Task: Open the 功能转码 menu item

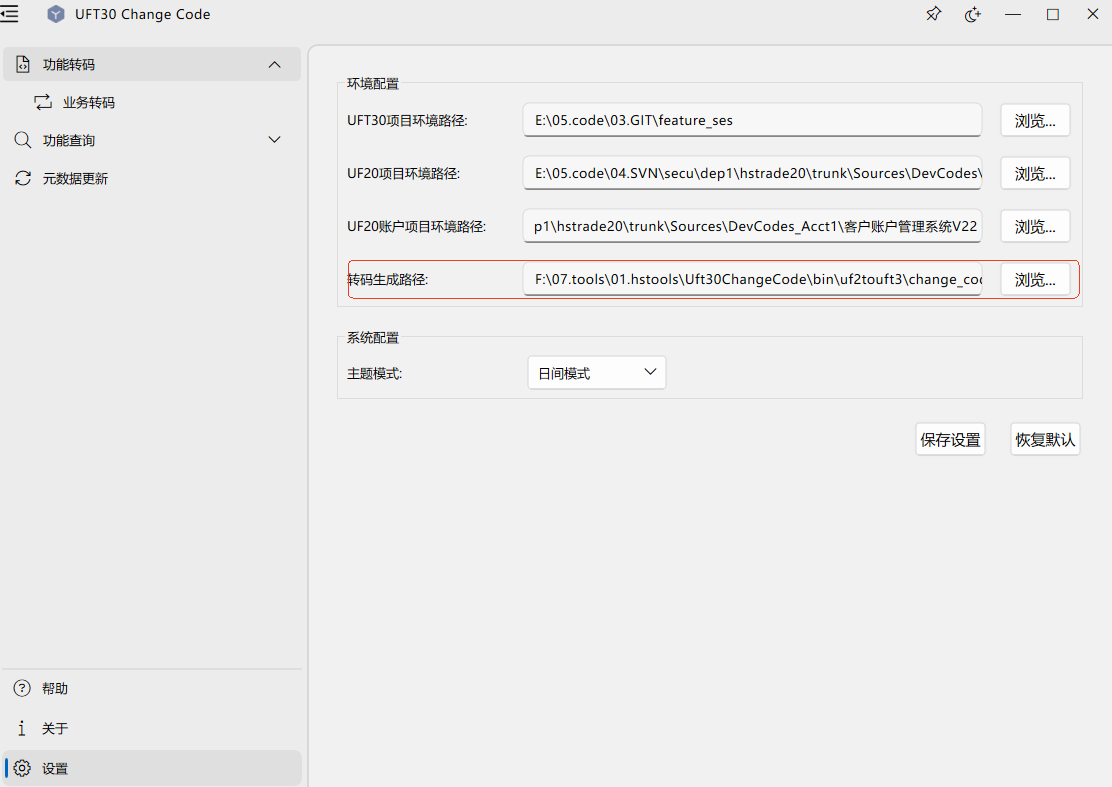Action: coord(152,65)
